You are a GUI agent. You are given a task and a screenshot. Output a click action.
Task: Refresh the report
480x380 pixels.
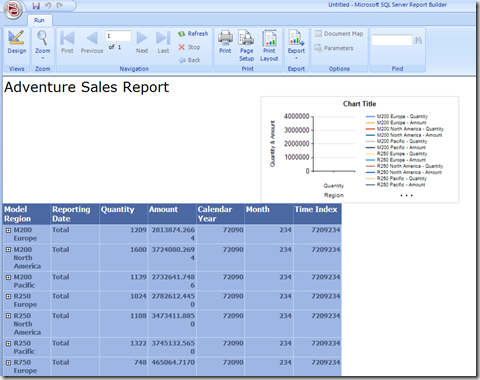(x=193, y=34)
